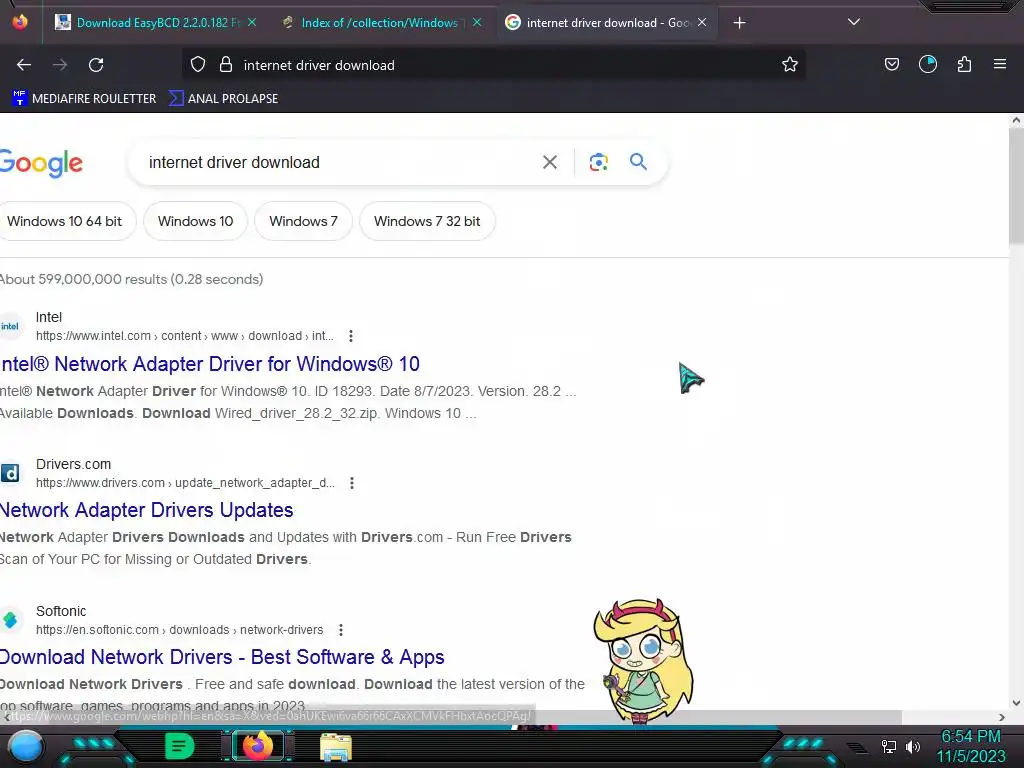Click the Intel site favicon
Viewport: 1024px width, 768px height.
pyautogui.click(x=10, y=326)
